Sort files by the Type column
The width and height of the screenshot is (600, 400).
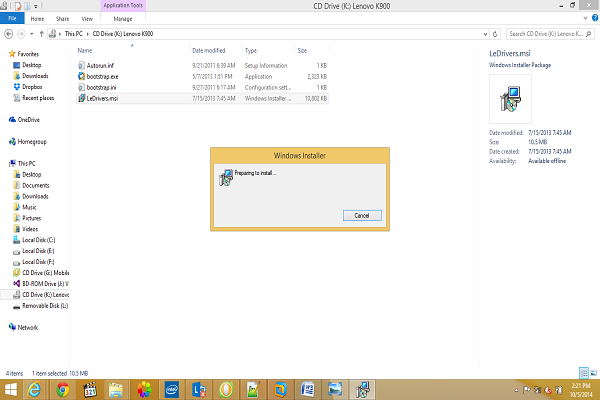point(251,51)
